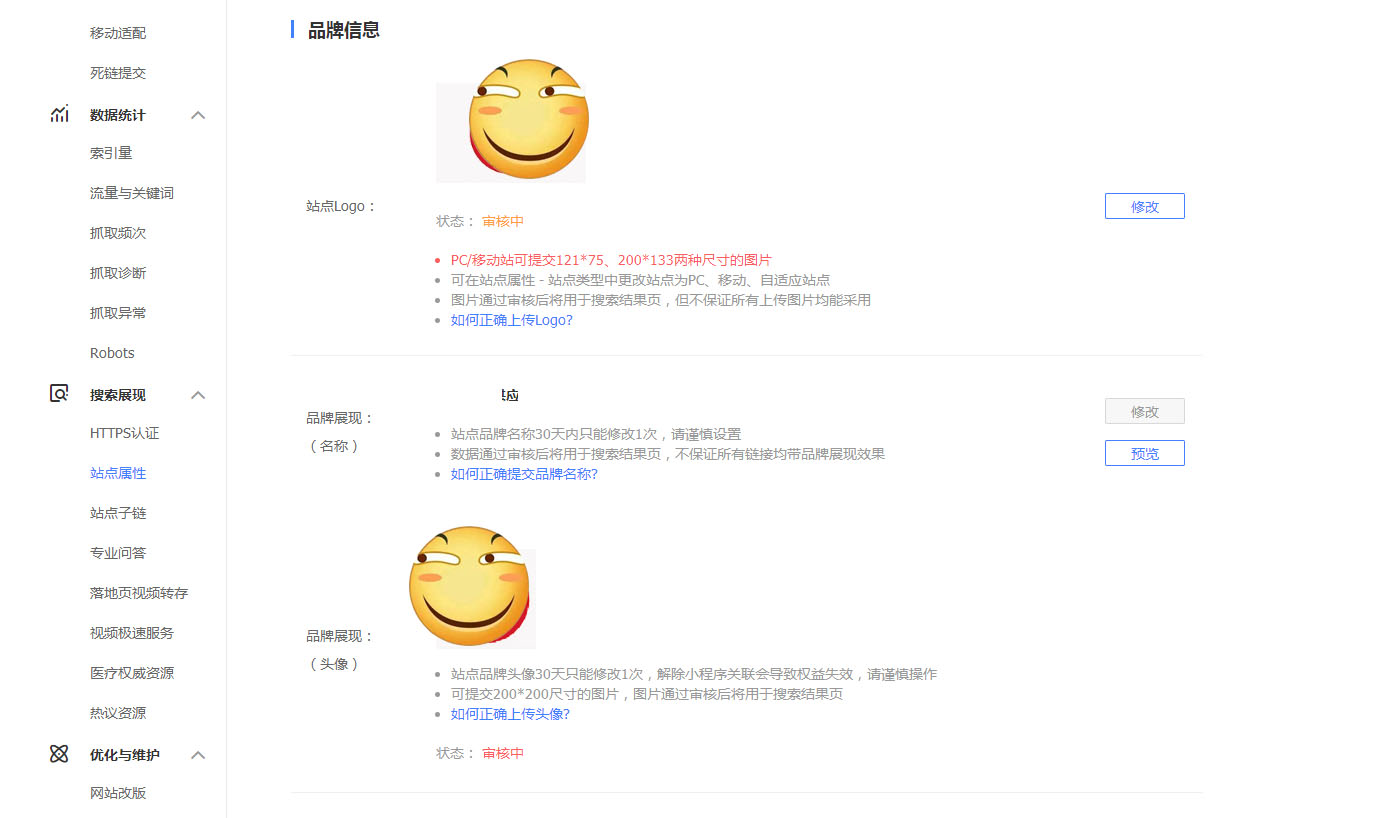The height and width of the screenshot is (818, 1396).
Task: Open 如何正确提交品牌名称? link
Action: coord(524,474)
